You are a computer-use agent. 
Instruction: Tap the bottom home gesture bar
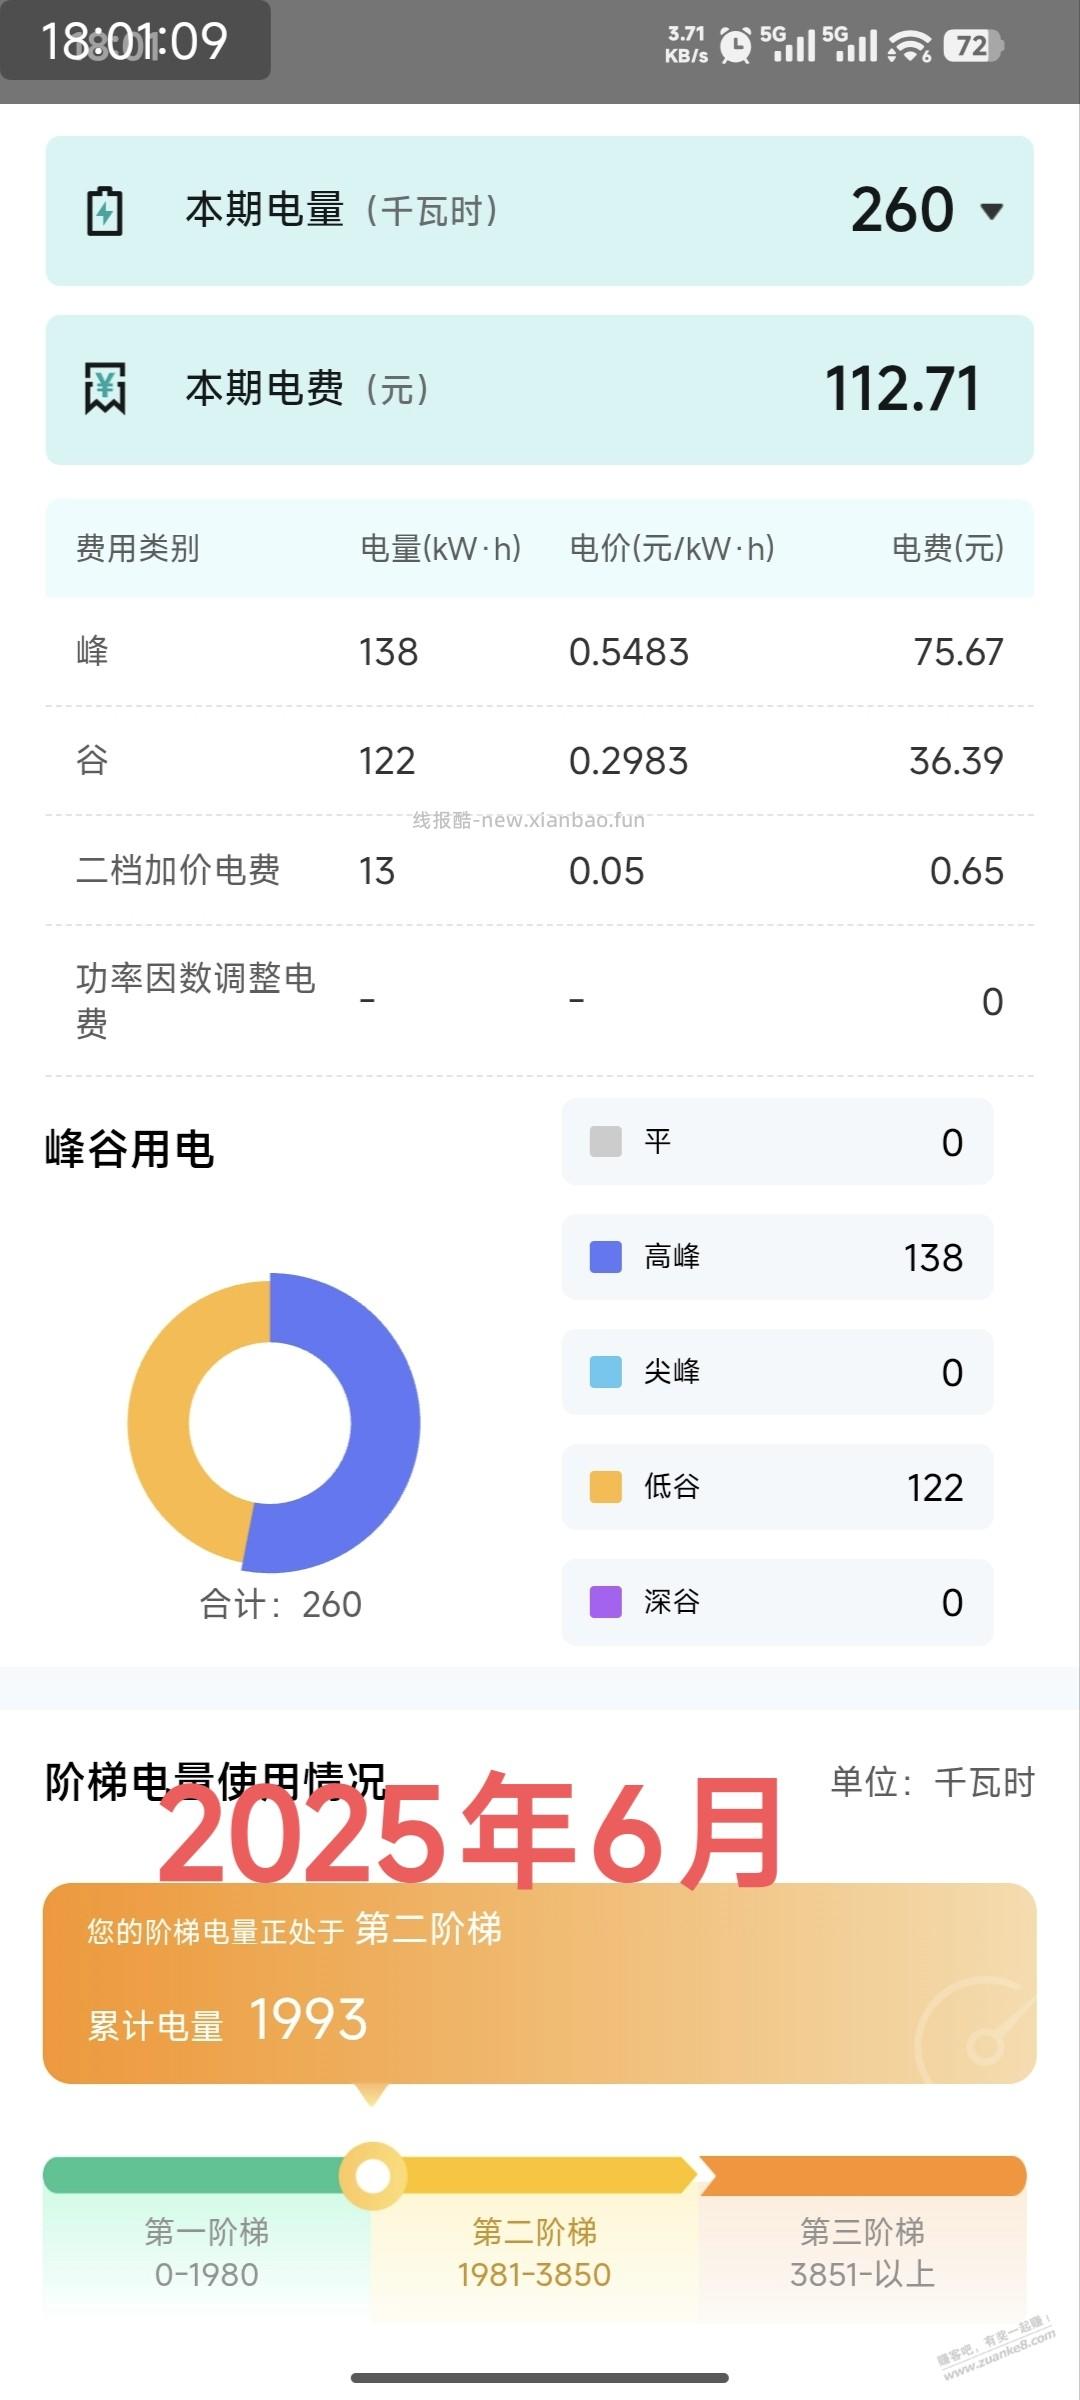pyautogui.click(x=540, y=2378)
